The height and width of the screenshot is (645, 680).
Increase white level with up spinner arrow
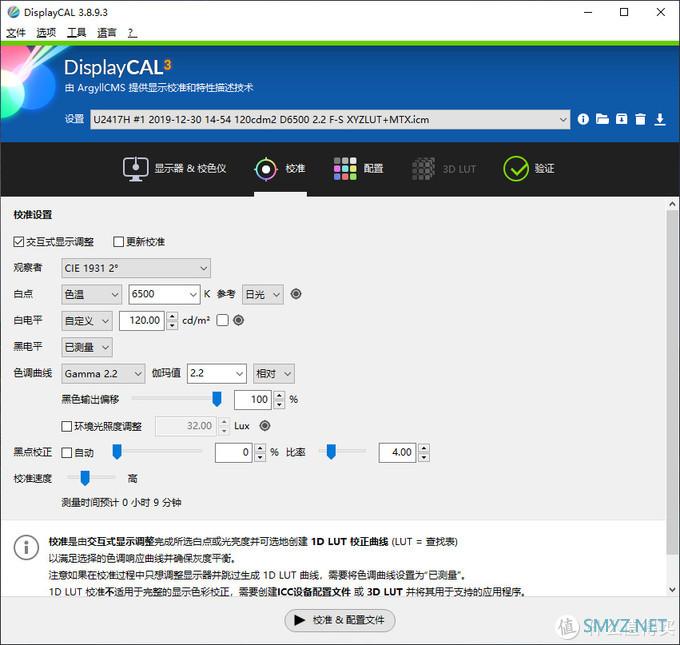pos(172,316)
